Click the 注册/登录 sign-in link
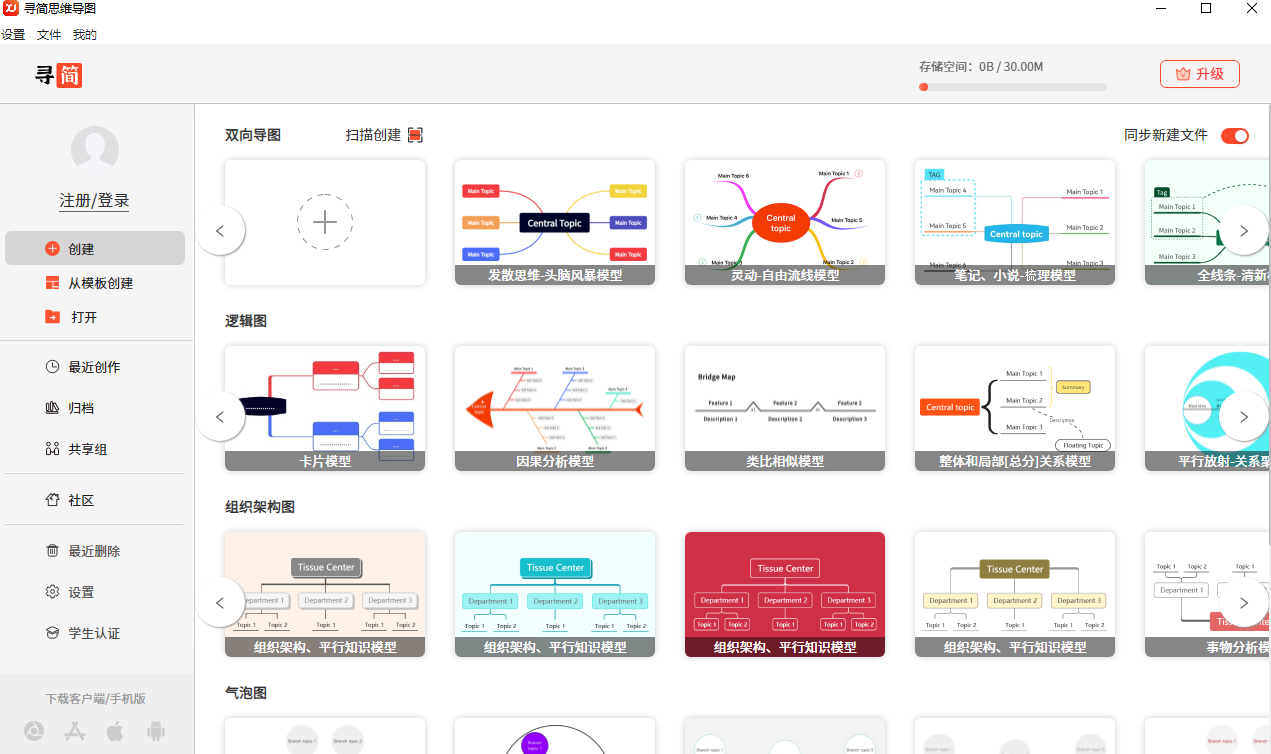The image size is (1271, 754). coord(94,199)
